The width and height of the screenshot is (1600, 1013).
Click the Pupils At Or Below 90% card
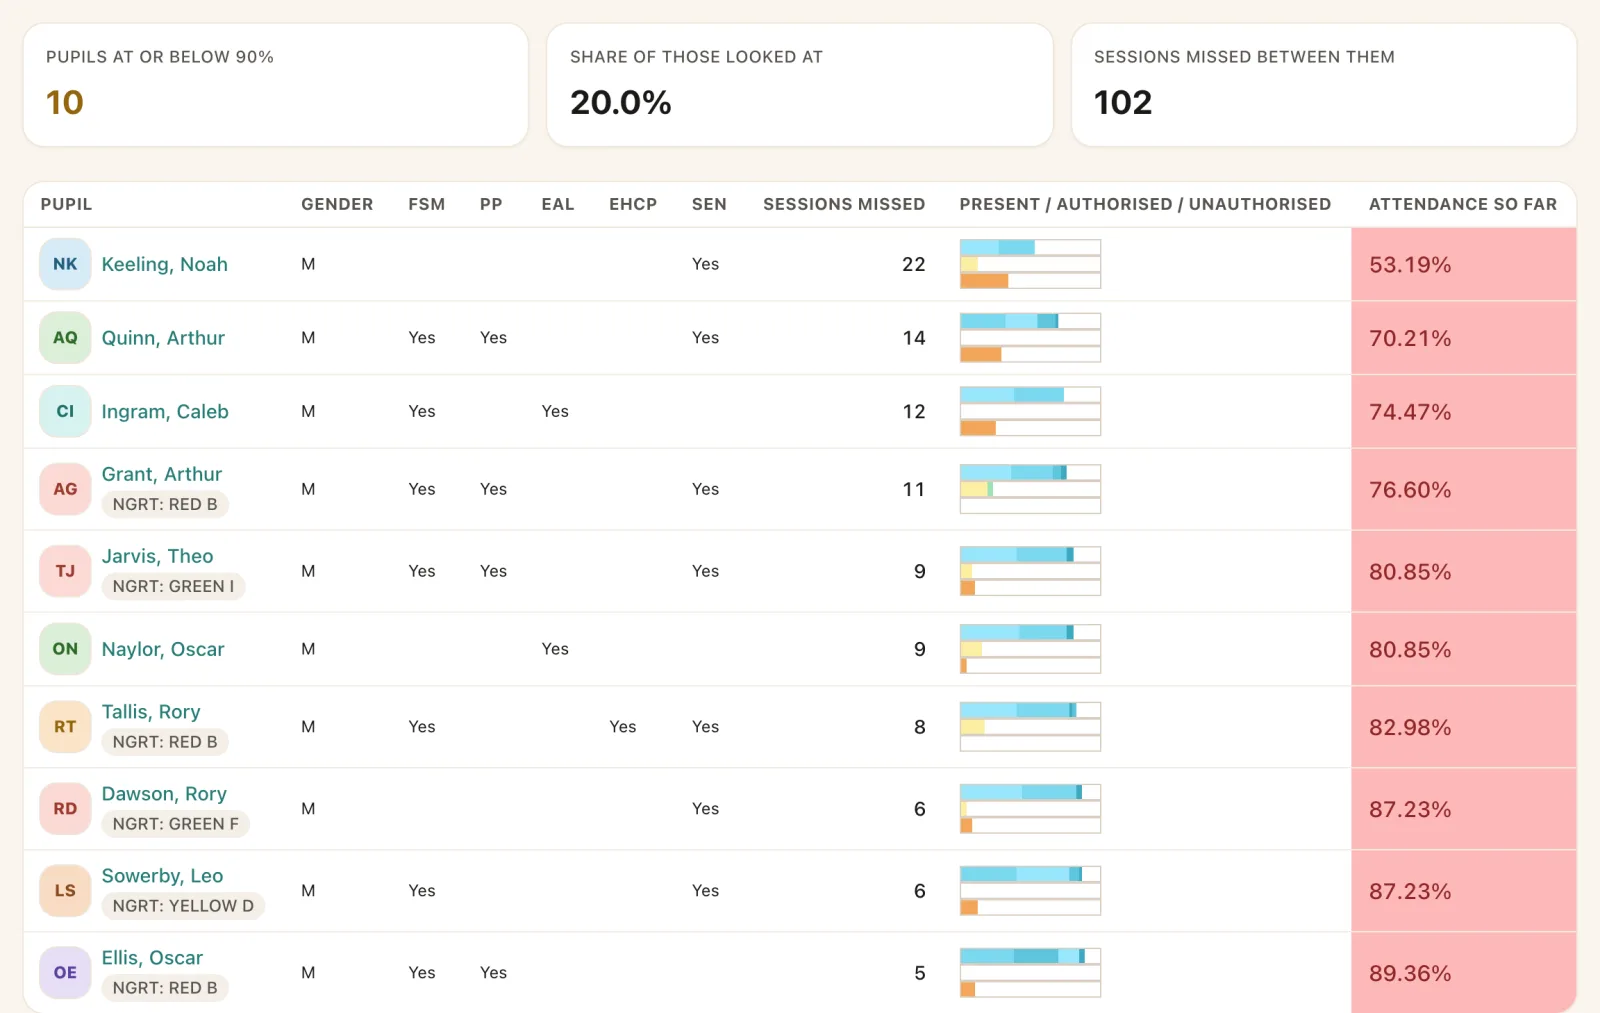pos(276,85)
